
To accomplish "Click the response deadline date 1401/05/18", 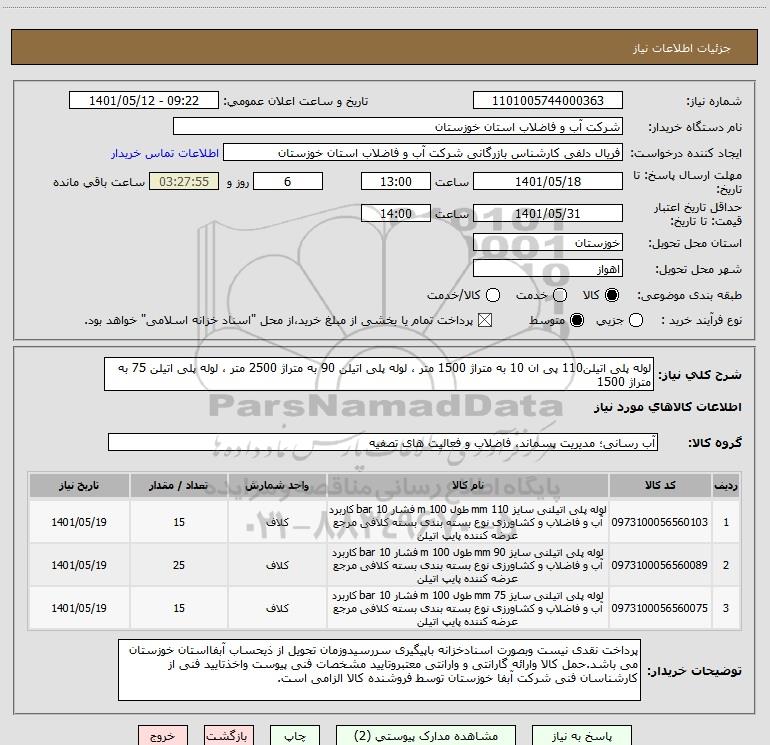I will click(x=548, y=181).
